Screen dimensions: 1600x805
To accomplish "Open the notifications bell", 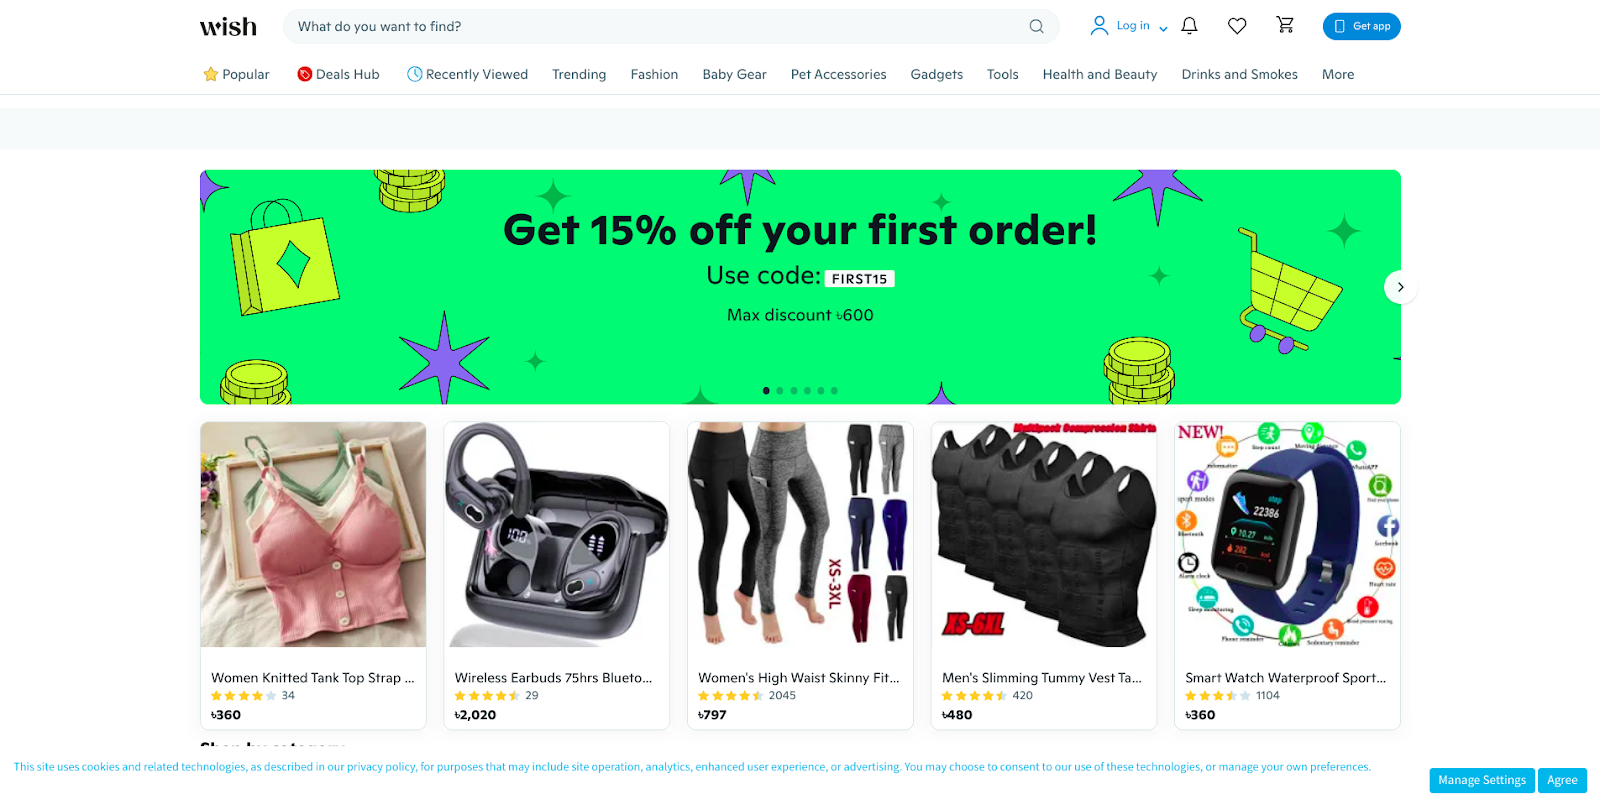I will (1189, 26).
